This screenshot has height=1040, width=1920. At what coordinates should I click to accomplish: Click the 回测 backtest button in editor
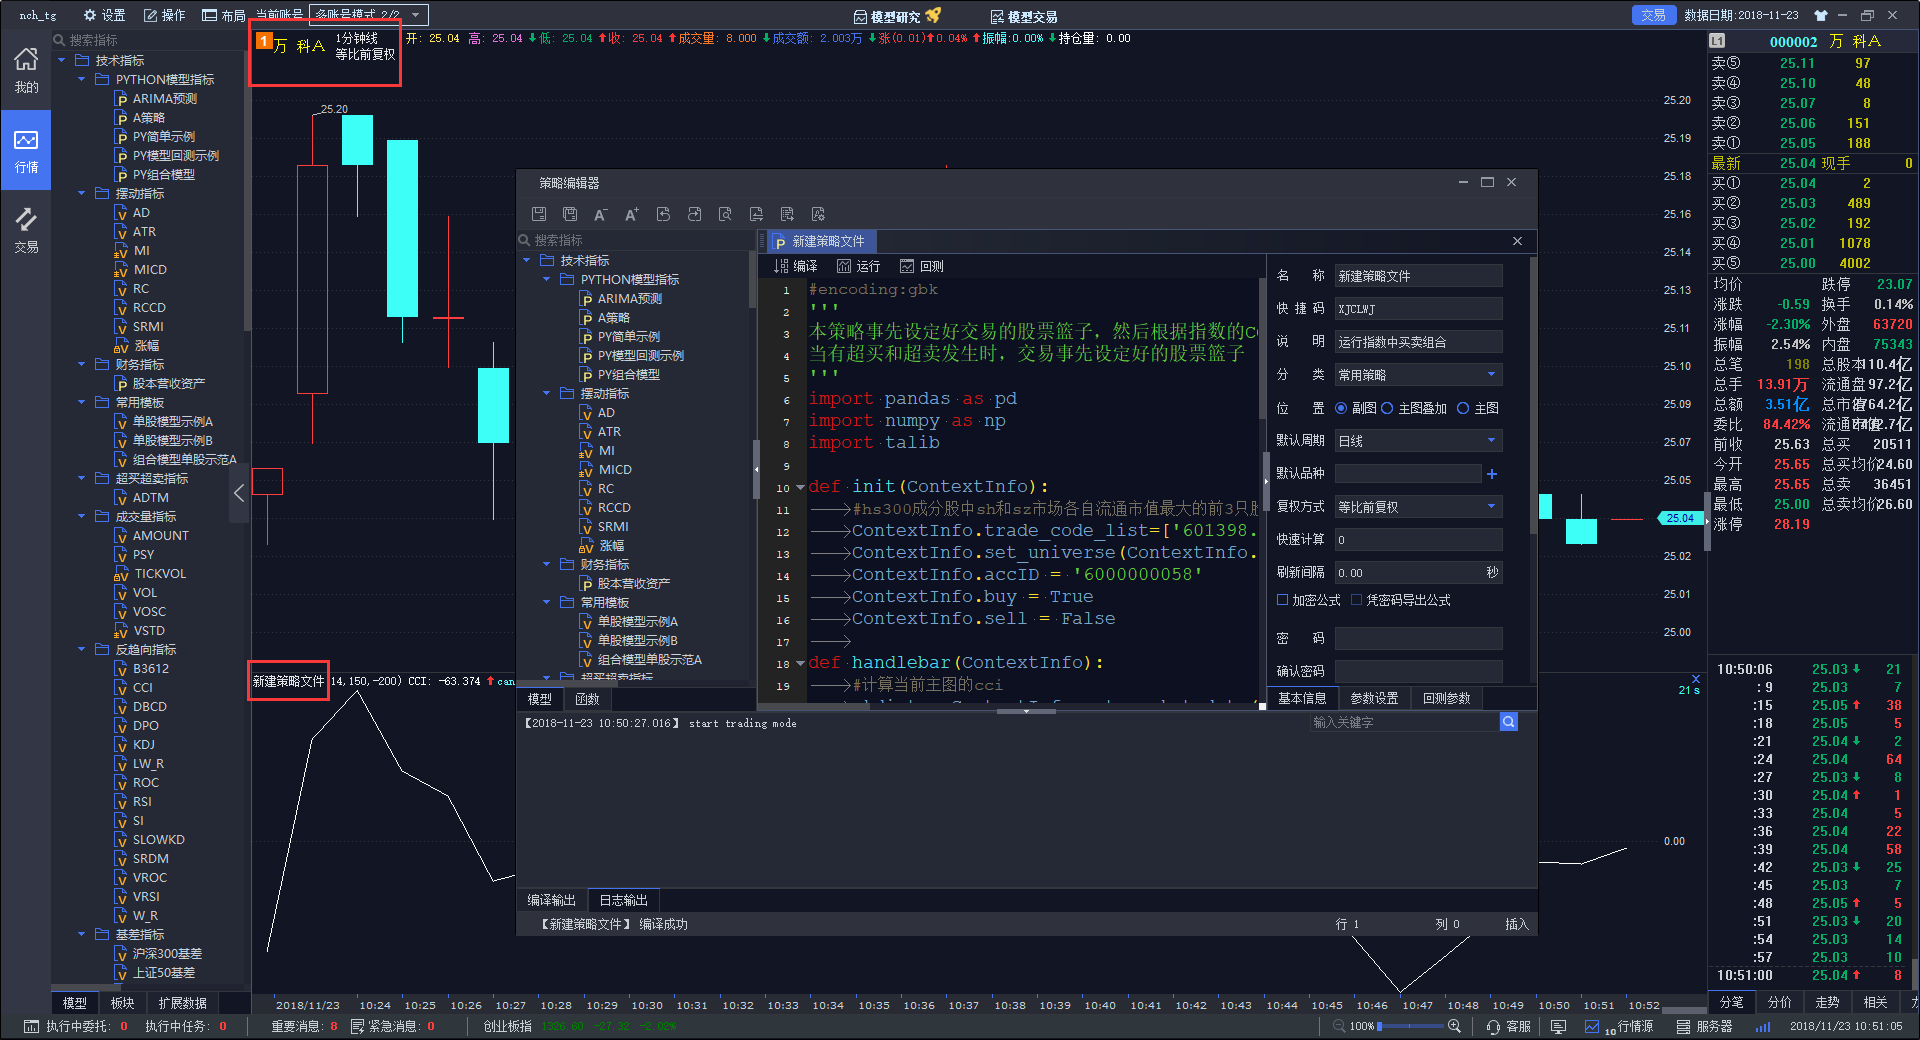point(921,266)
